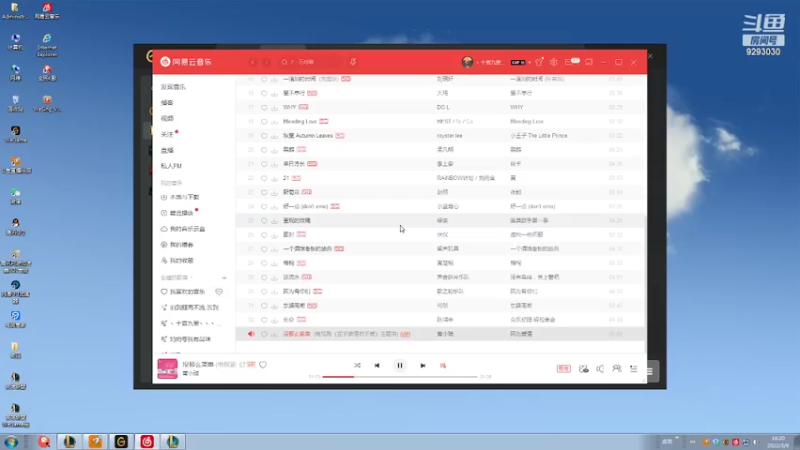Image resolution: width=800 pixels, height=450 pixels.
Task: Open the red NetEase Music taskbar icon
Action: [x=147, y=441]
